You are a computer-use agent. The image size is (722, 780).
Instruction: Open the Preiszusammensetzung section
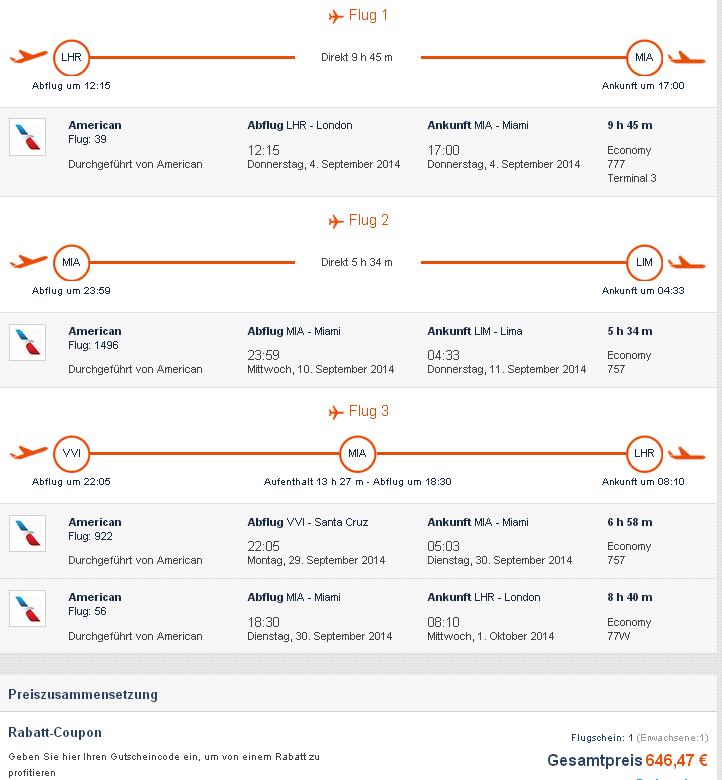pos(83,694)
